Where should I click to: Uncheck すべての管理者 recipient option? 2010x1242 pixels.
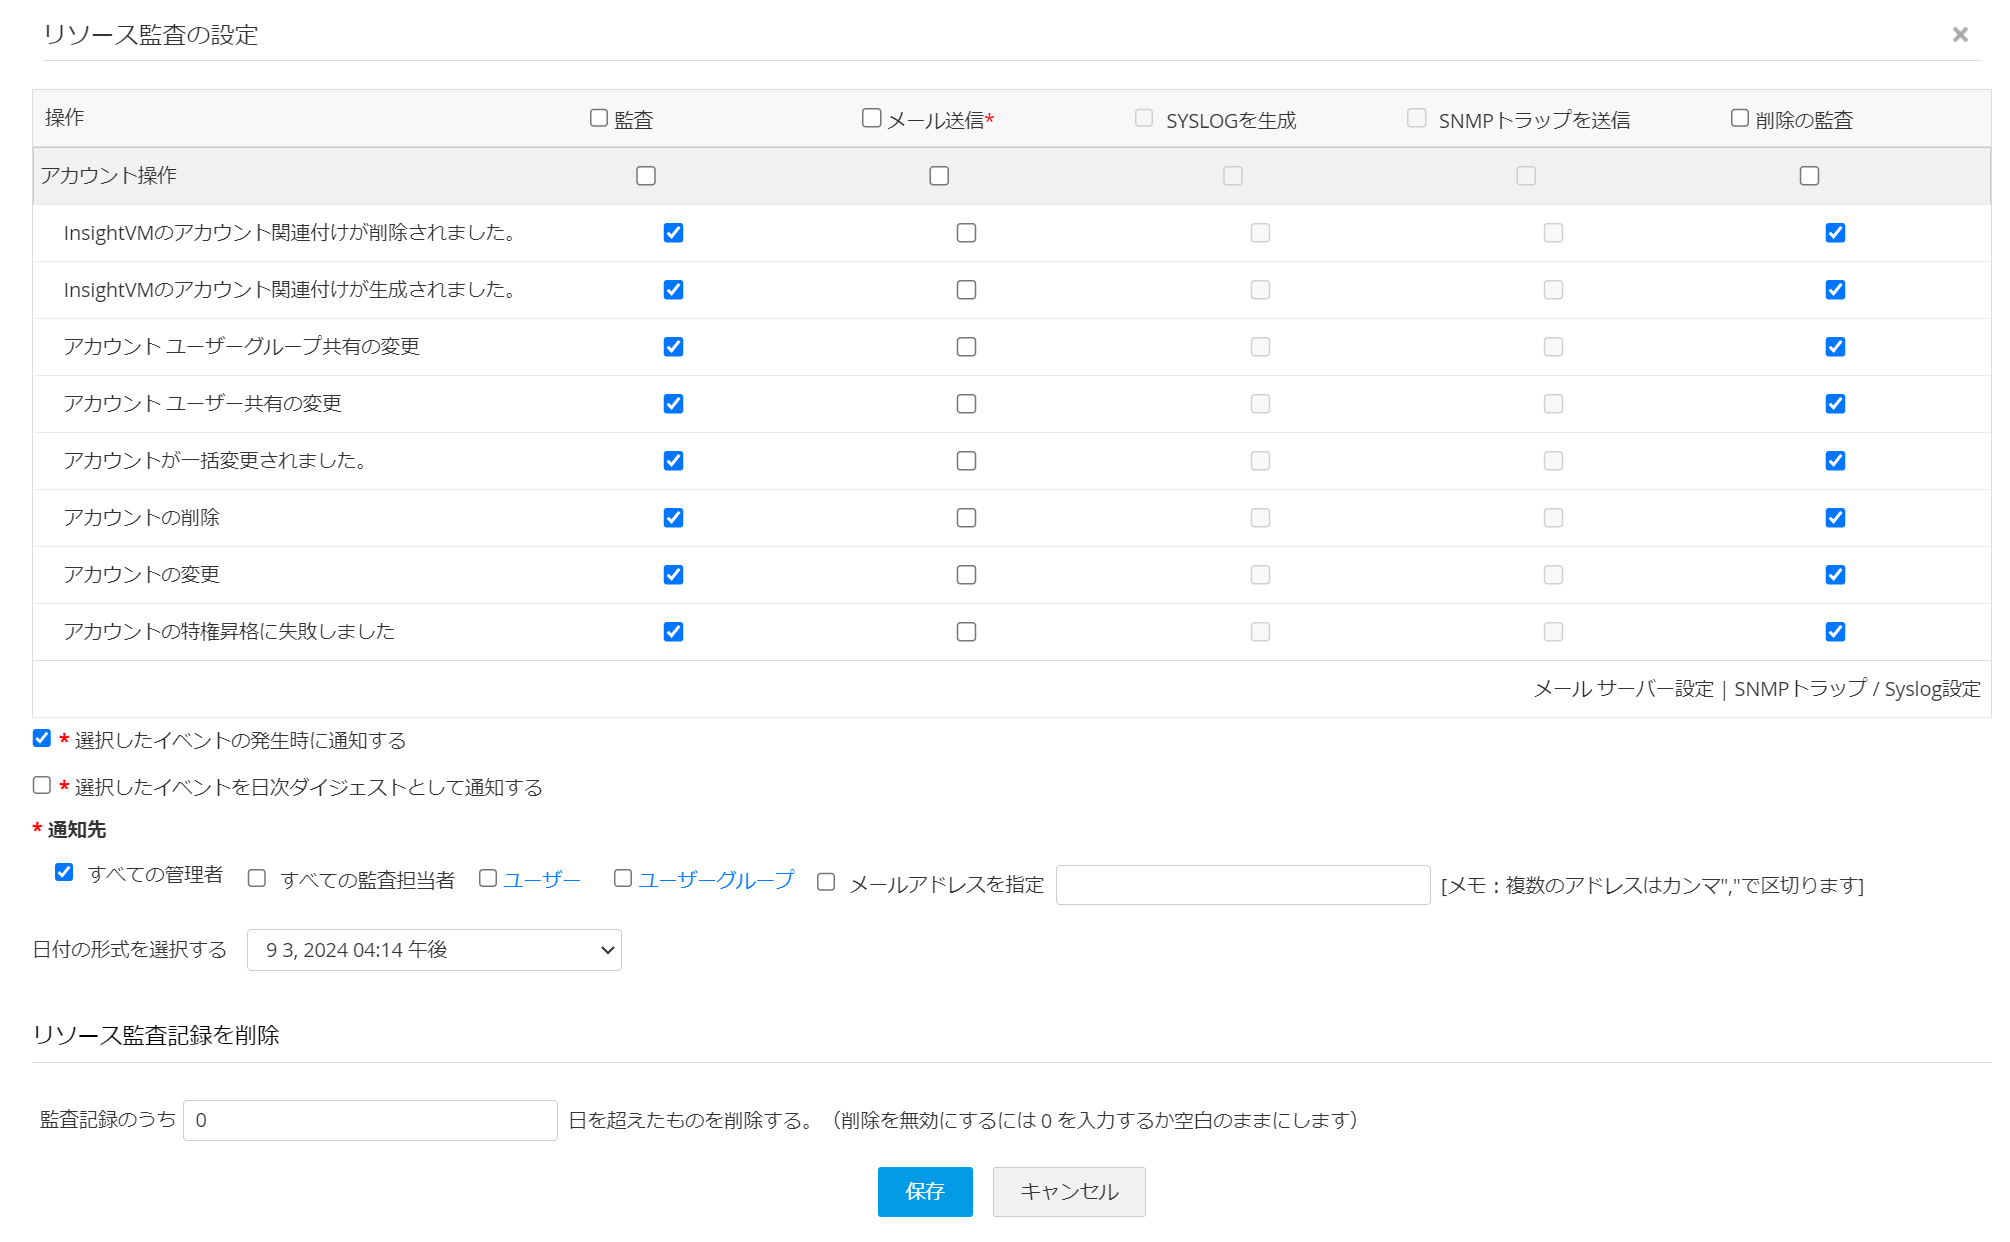click(64, 872)
